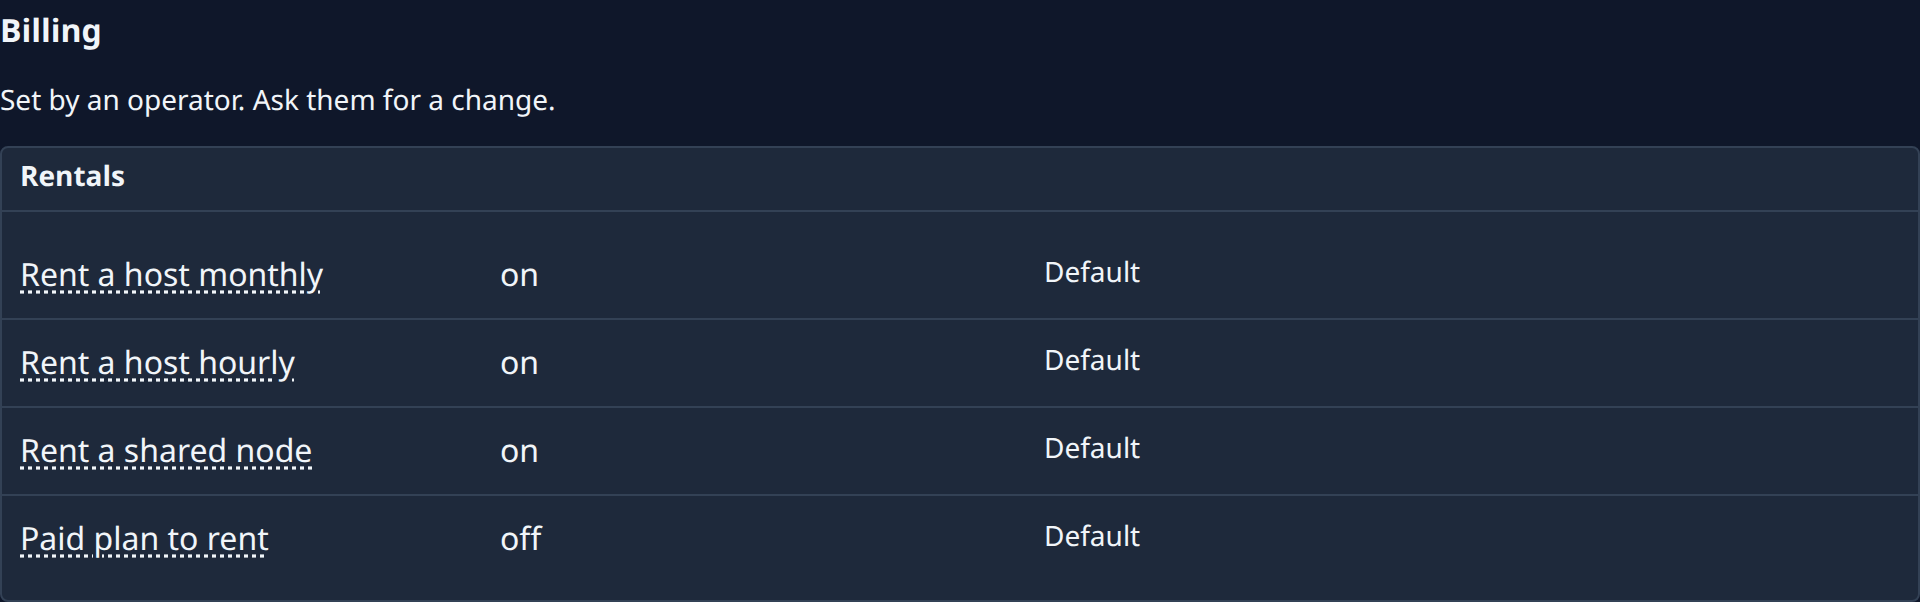Click the 'Rent a host hourly' label
The width and height of the screenshot is (1920, 602).
[157, 363]
